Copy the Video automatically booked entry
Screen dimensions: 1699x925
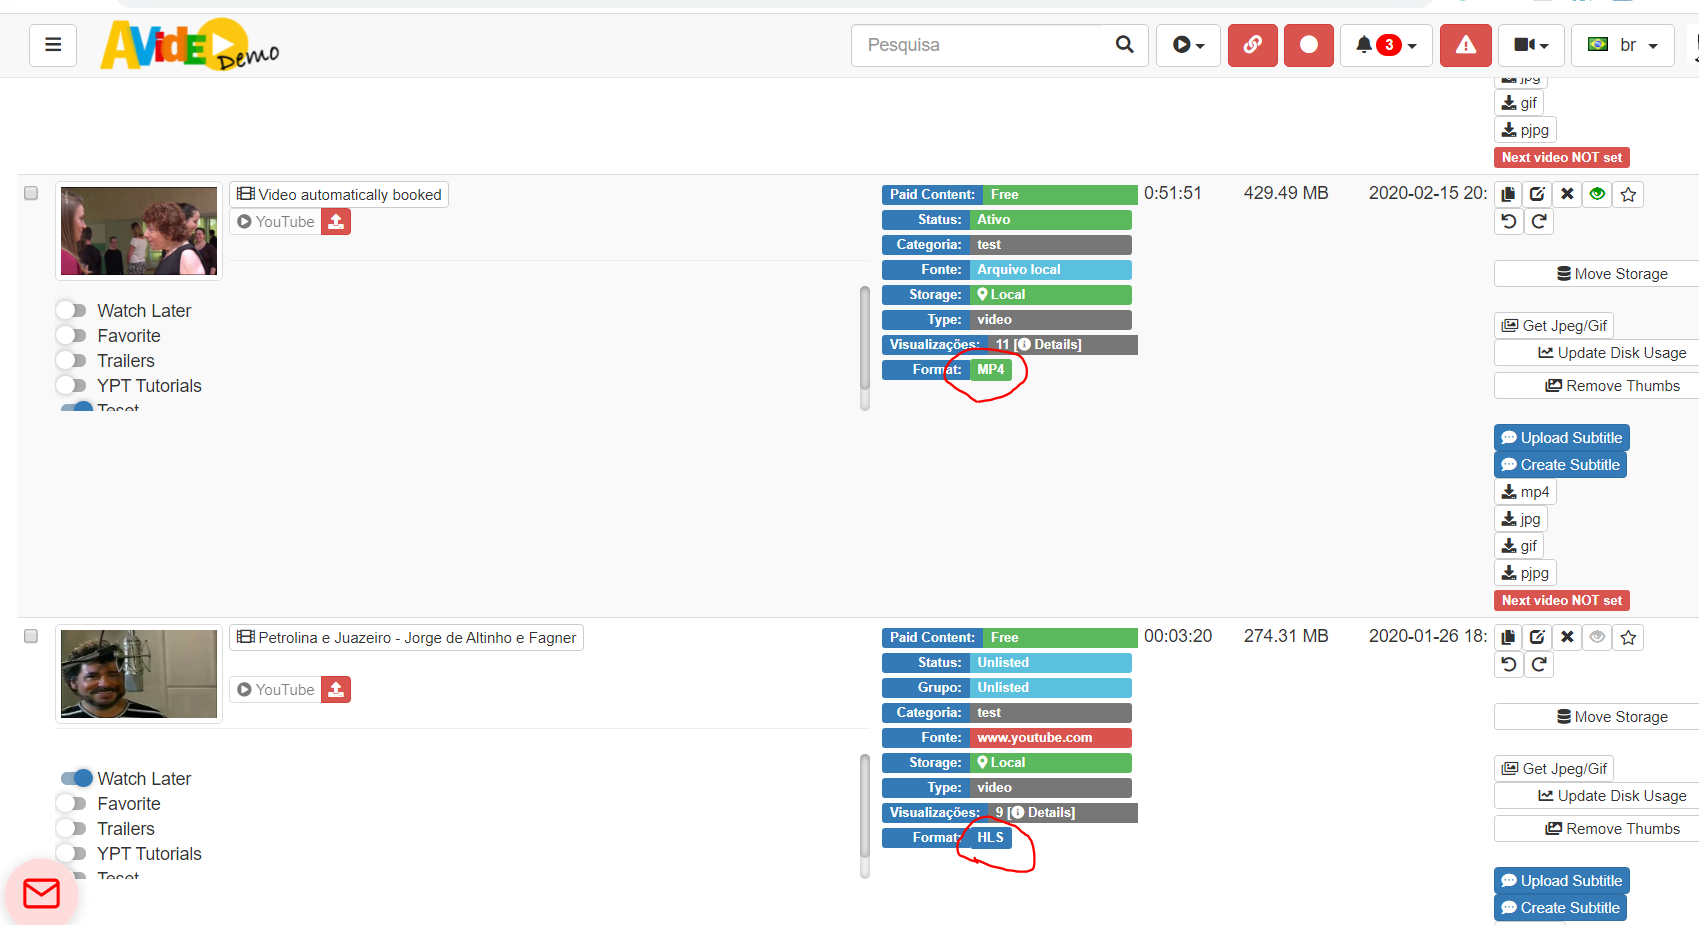coord(1508,194)
